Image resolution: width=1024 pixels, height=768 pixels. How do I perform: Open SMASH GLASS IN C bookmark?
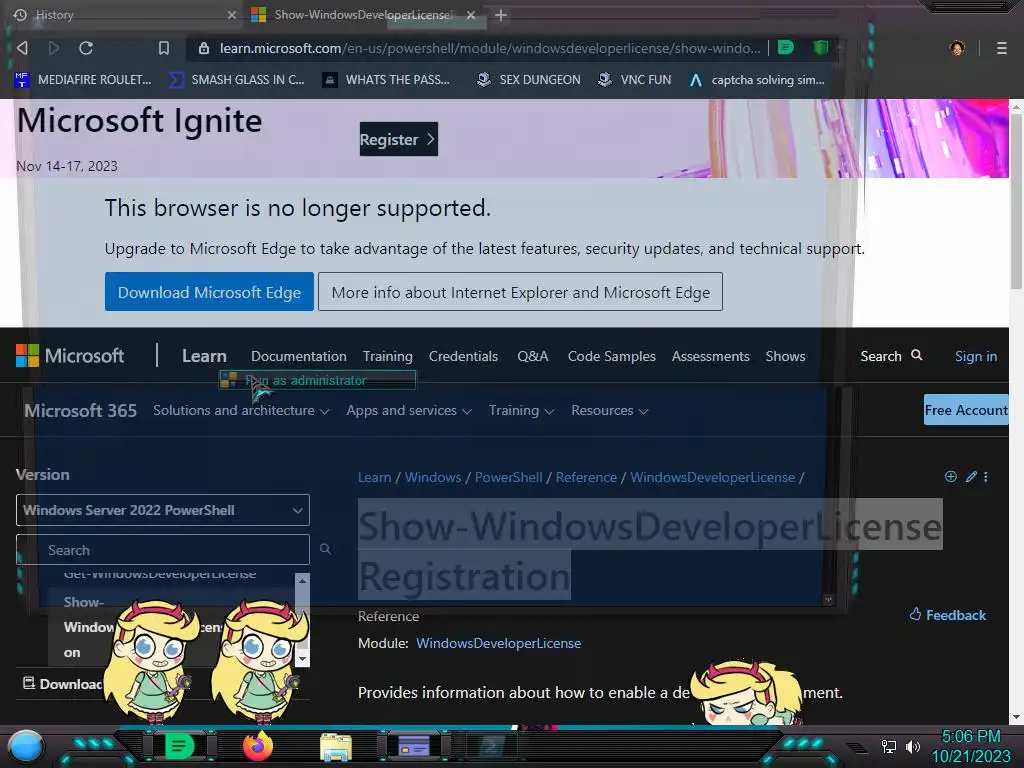tap(236, 80)
